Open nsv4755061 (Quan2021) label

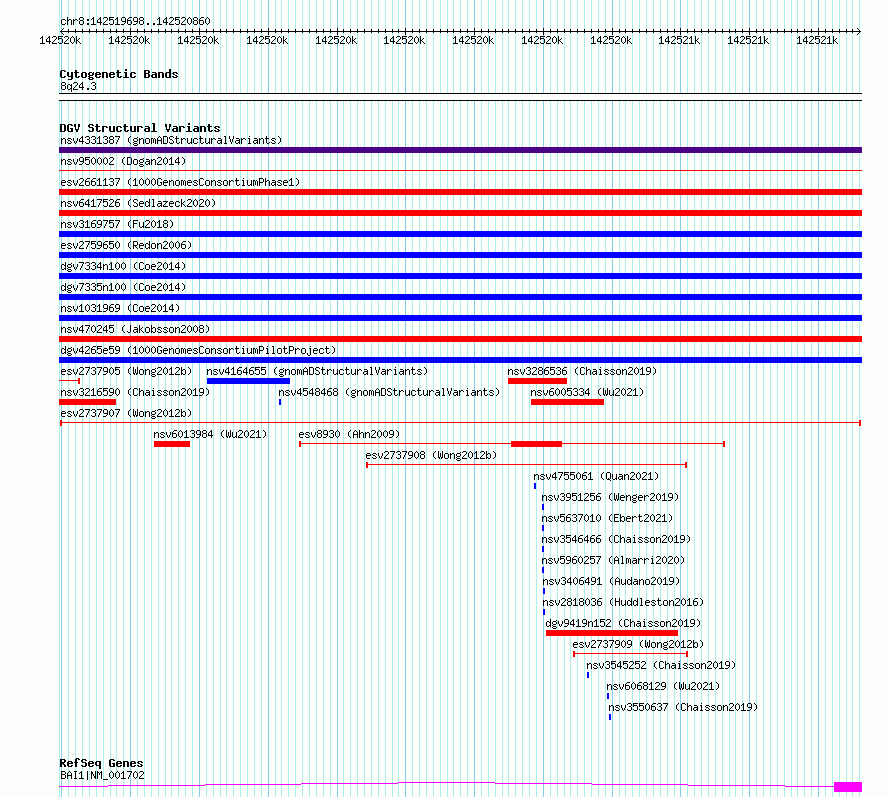click(x=596, y=476)
